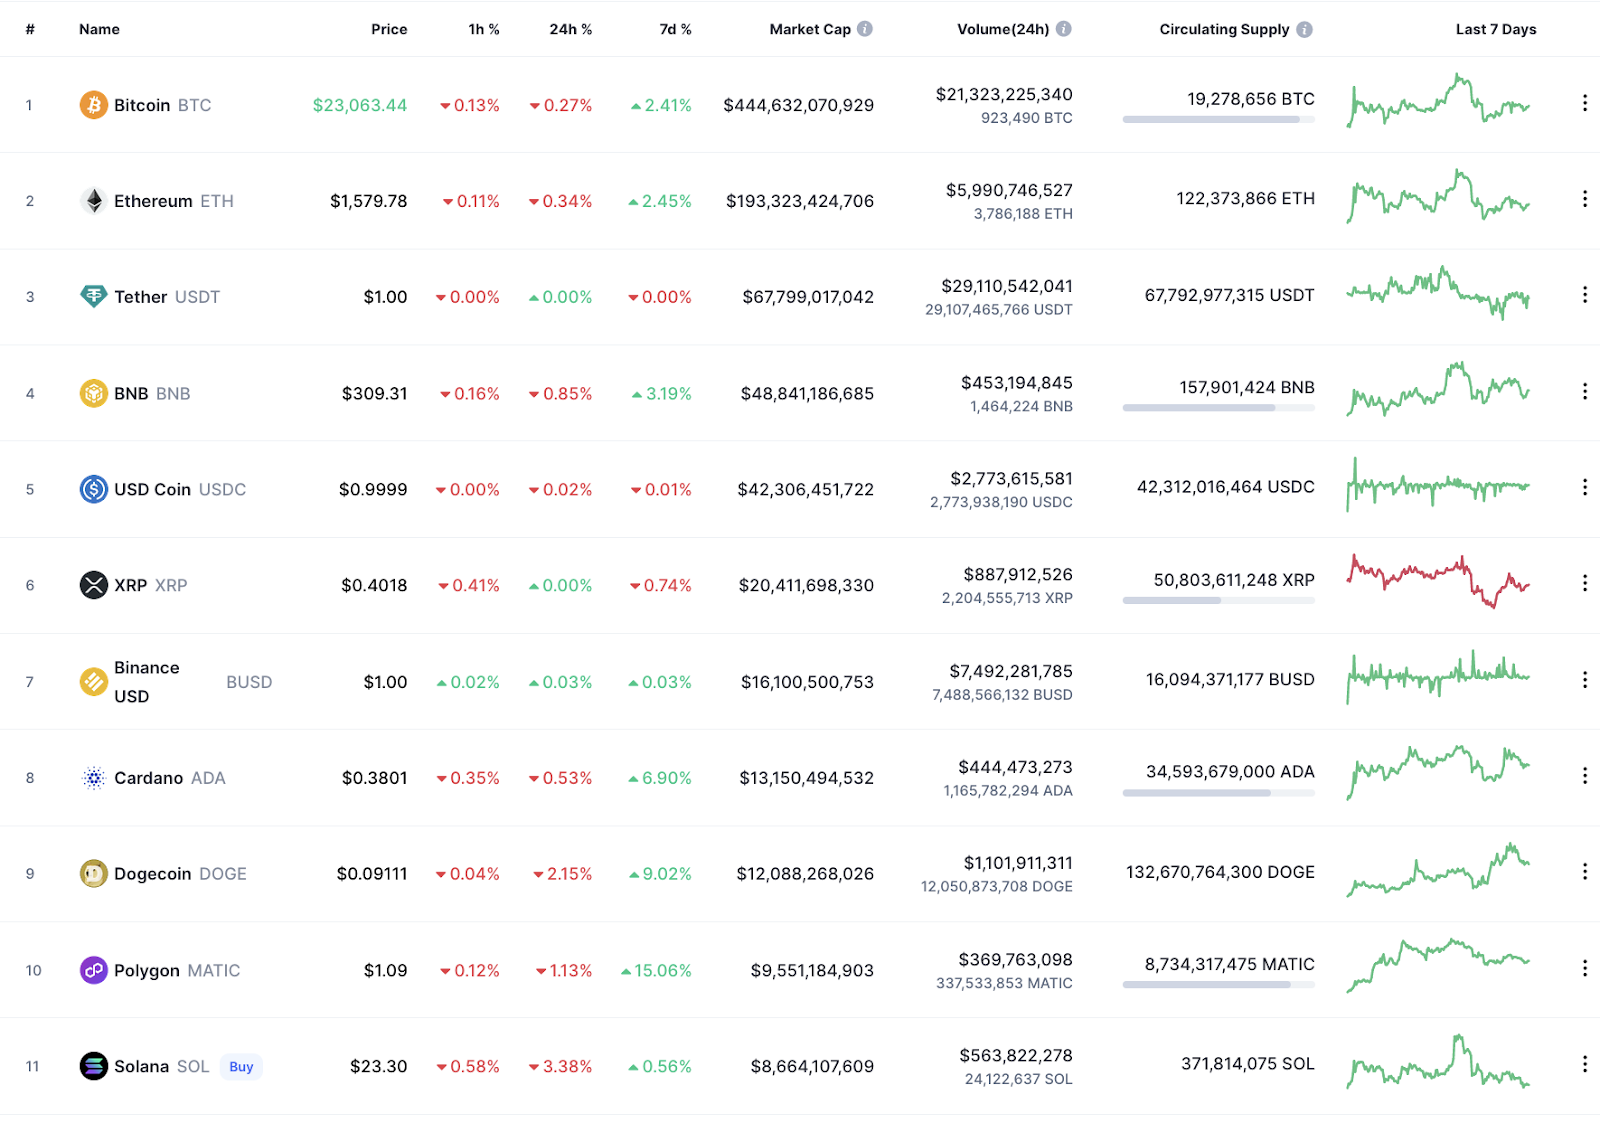Viewport: 1600px width, 1123px height.
Task: Click the Dogecoin logo icon
Action: 93,874
